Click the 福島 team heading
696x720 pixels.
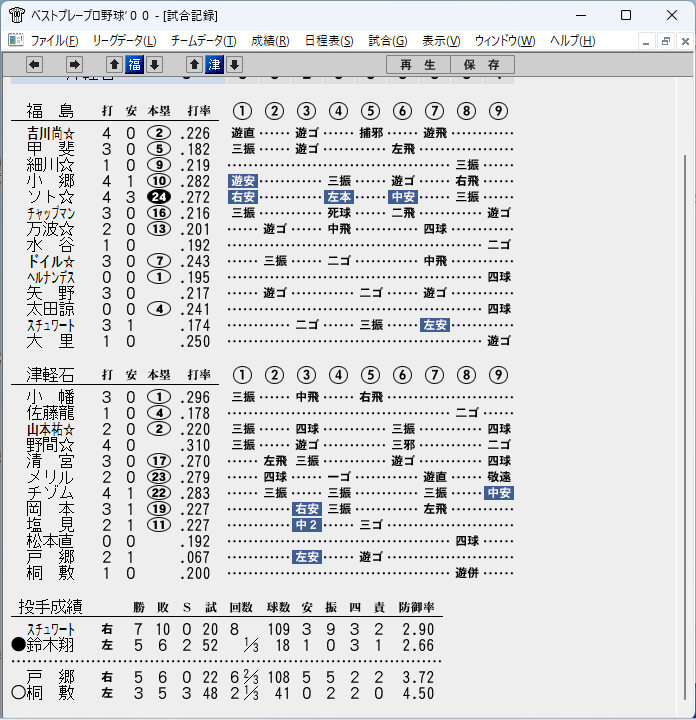coord(50,111)
